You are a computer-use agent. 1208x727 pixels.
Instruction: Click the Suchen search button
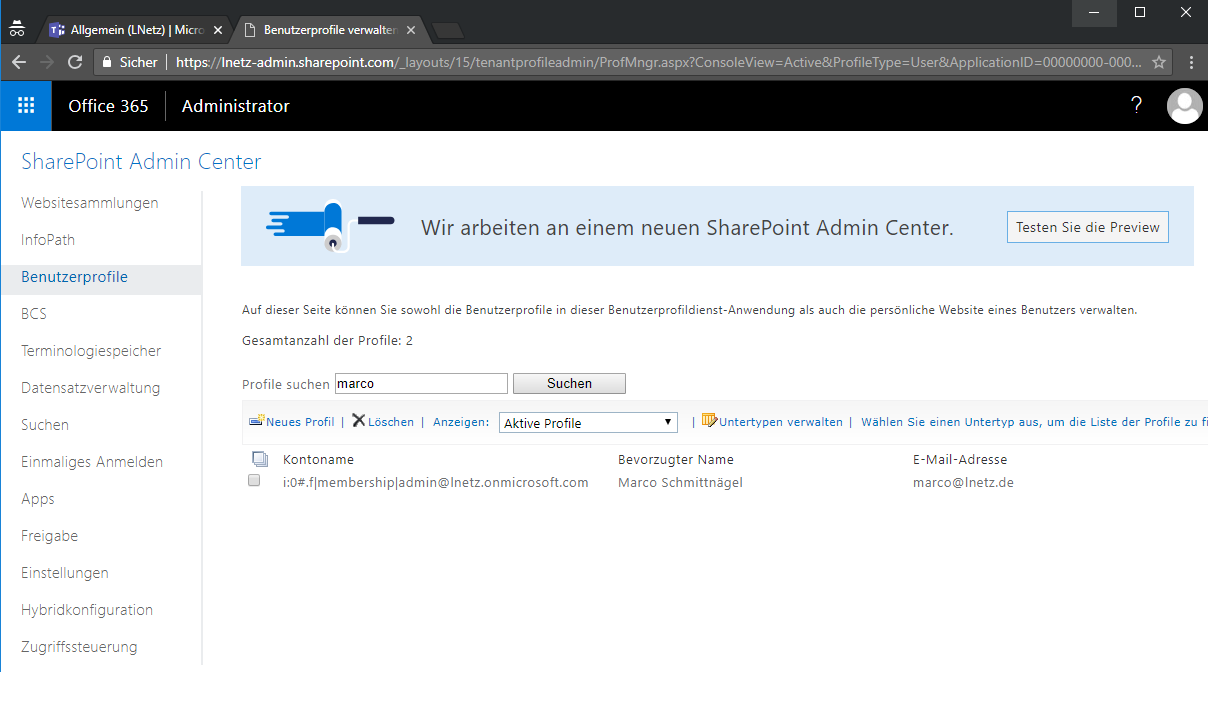click(x=569, y=384)
